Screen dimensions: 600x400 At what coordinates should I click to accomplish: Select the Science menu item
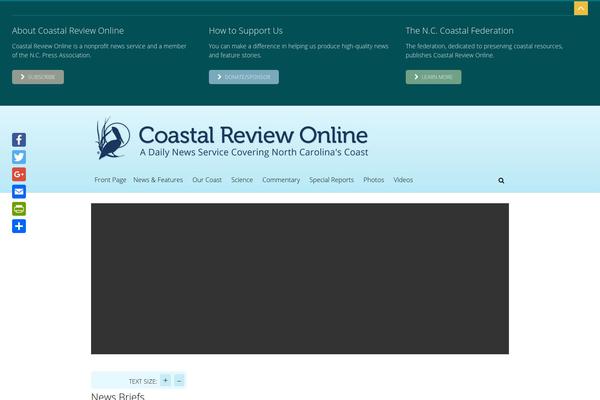pos(242,180)
